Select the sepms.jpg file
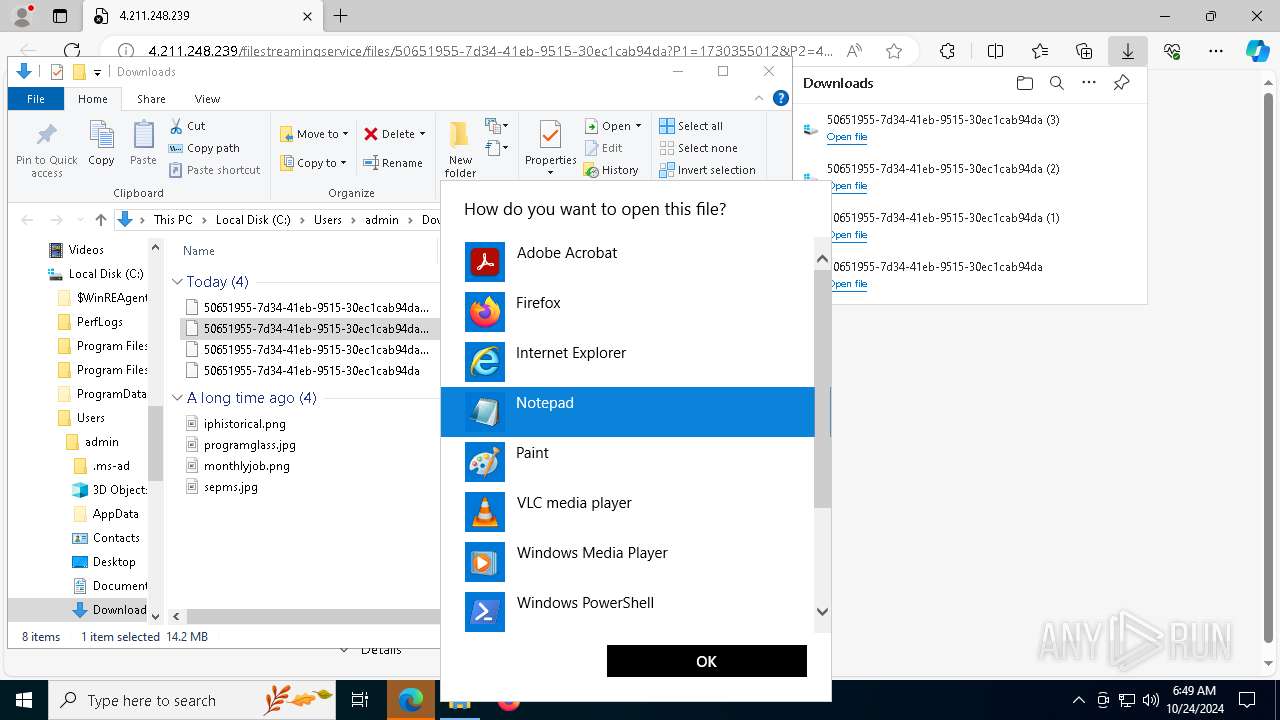Viewport: 1280px width, 720px height. [222, 487]
